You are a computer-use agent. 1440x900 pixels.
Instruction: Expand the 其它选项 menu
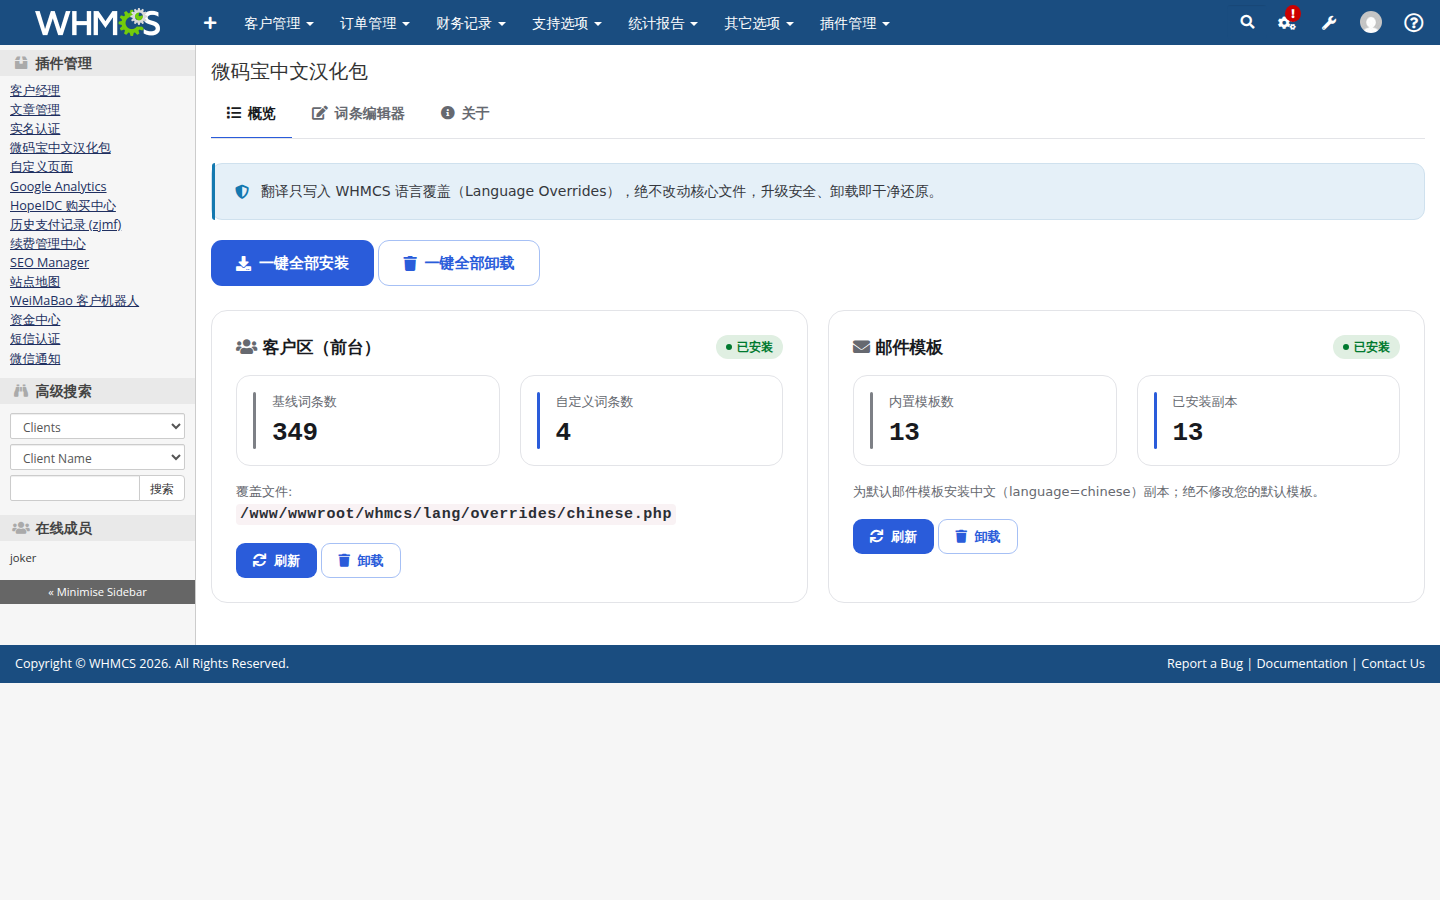(759, 23)
